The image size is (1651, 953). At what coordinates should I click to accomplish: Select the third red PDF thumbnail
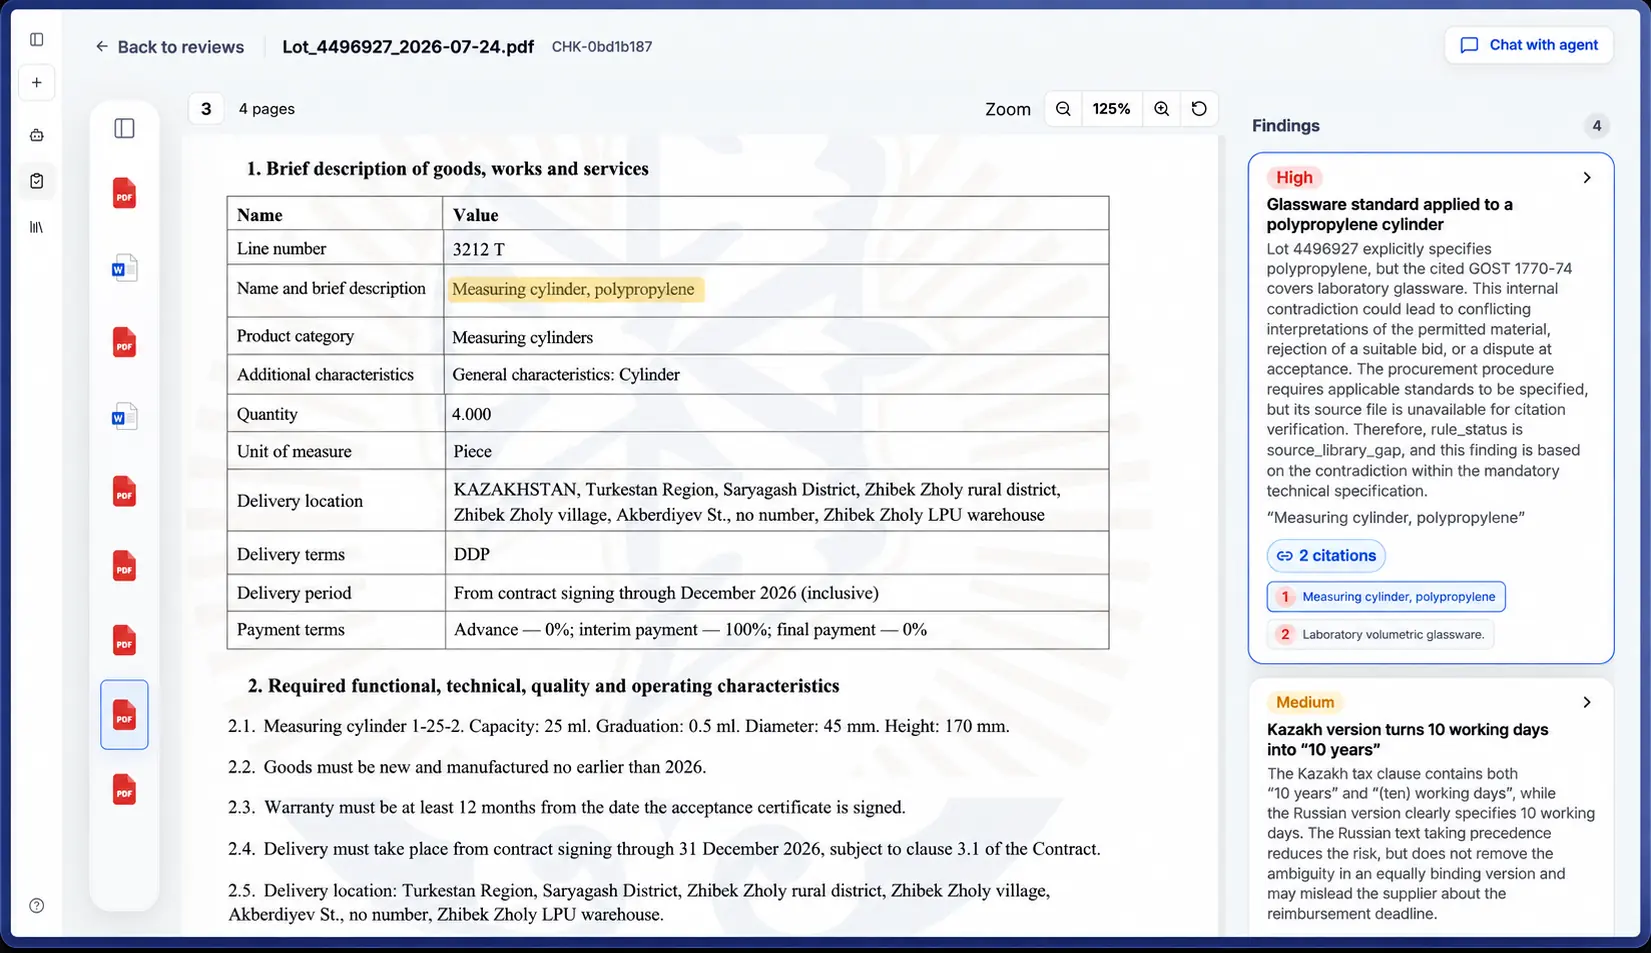click(x=124, y=492)
